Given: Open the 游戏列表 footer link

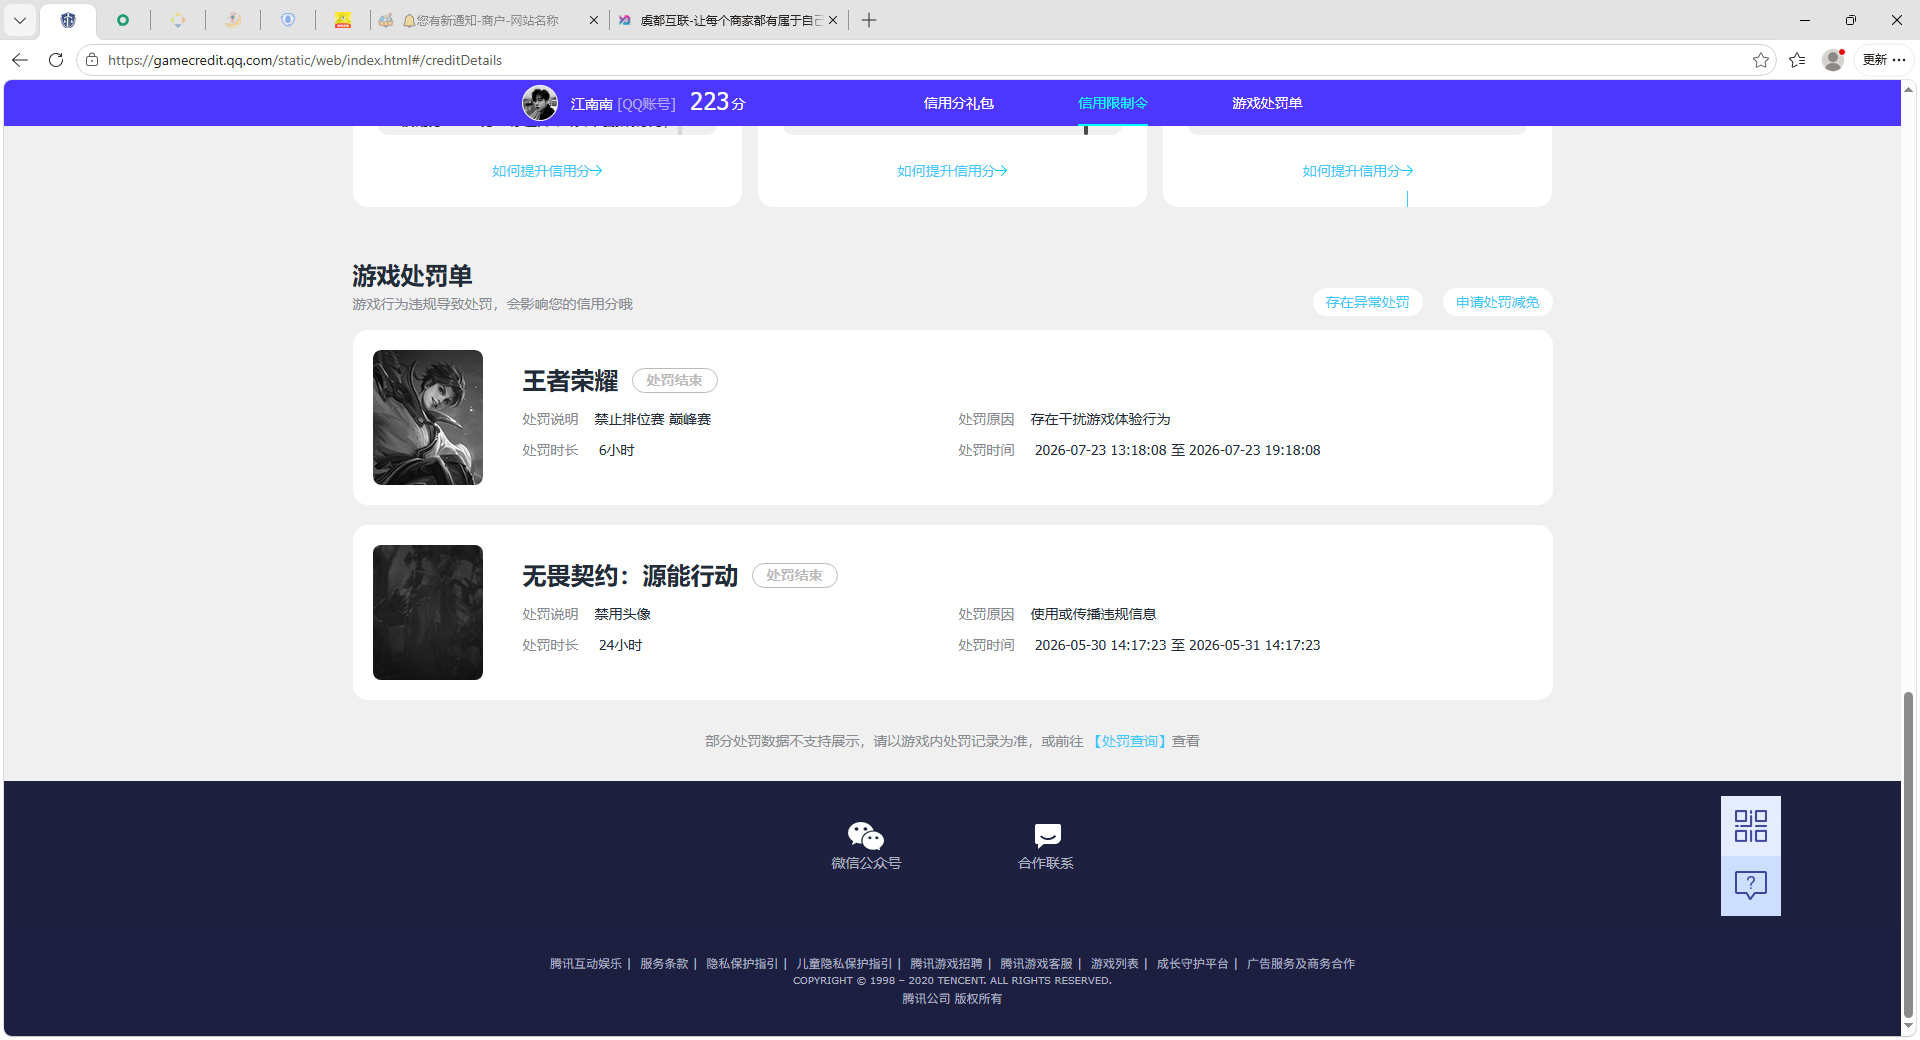Looking at the screenshot, I should point(1115,964).
